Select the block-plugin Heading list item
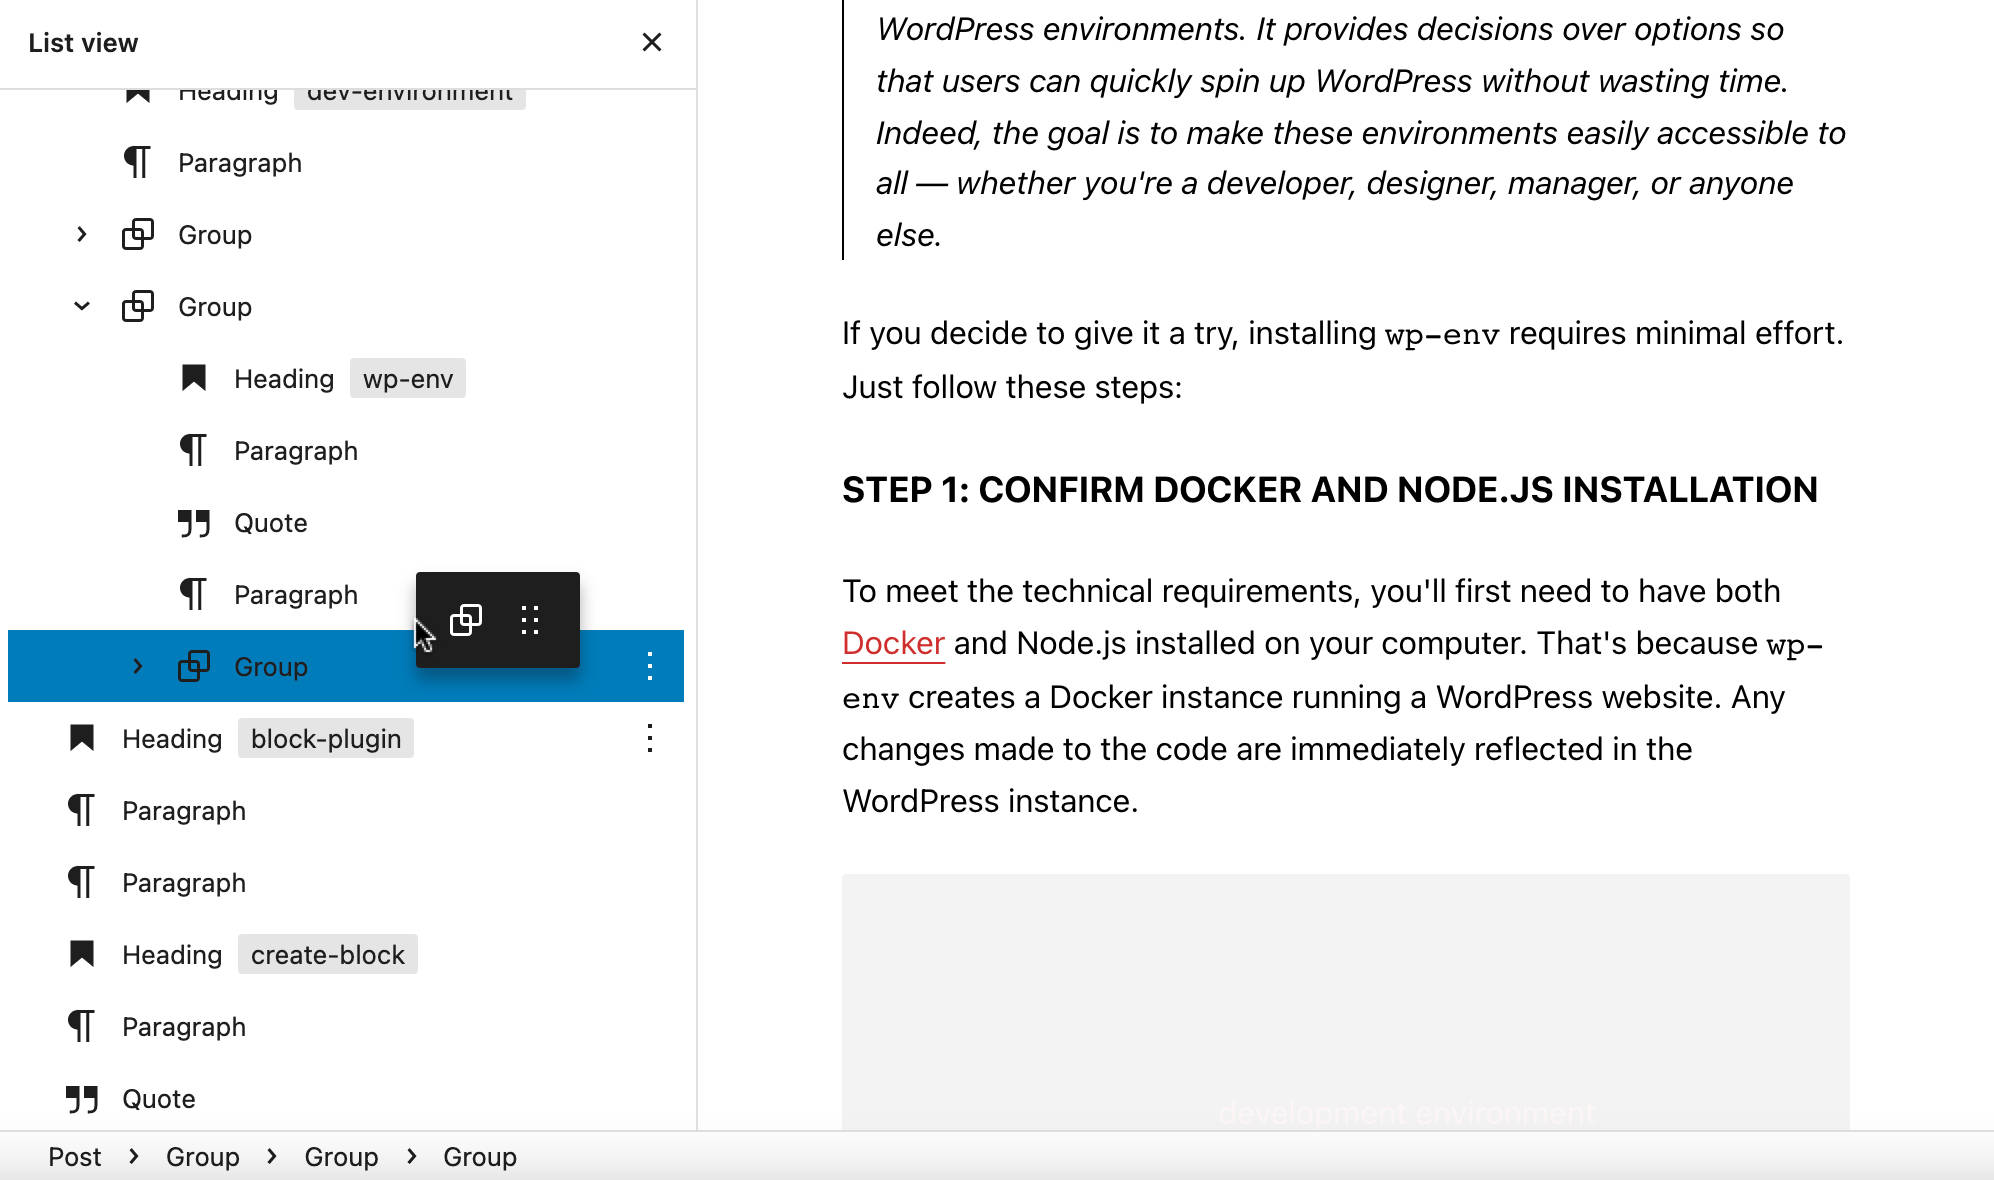 (x=172, y=739)
